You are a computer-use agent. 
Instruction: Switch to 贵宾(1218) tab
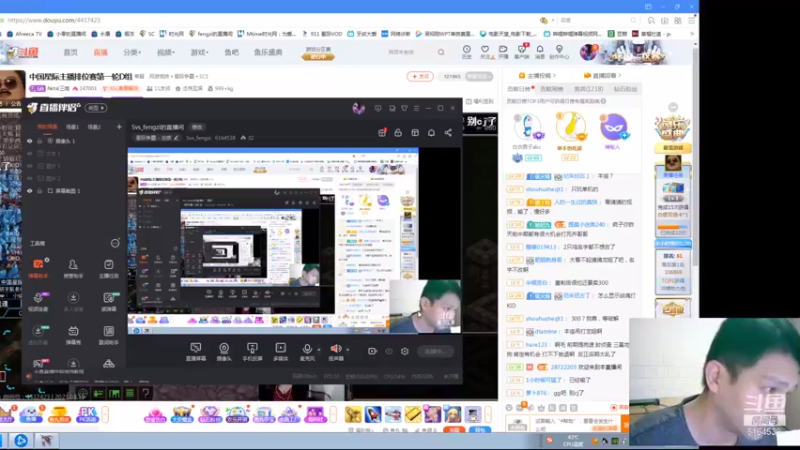(588, 89)
